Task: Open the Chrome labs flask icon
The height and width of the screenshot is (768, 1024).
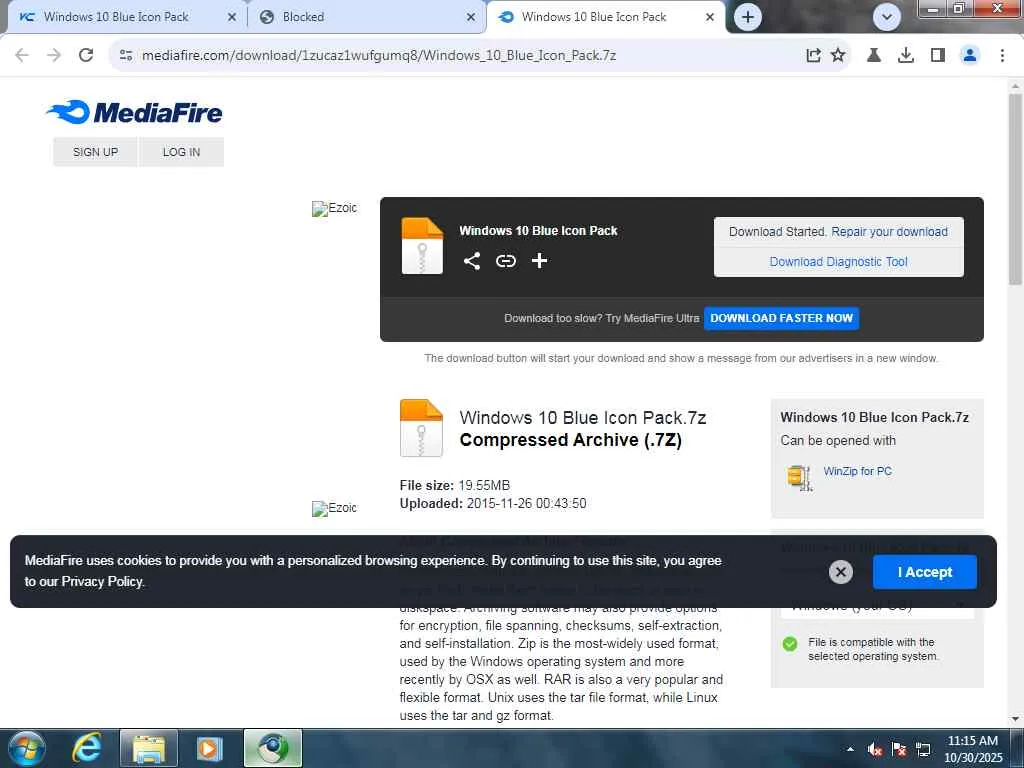Action: [874, 56]
